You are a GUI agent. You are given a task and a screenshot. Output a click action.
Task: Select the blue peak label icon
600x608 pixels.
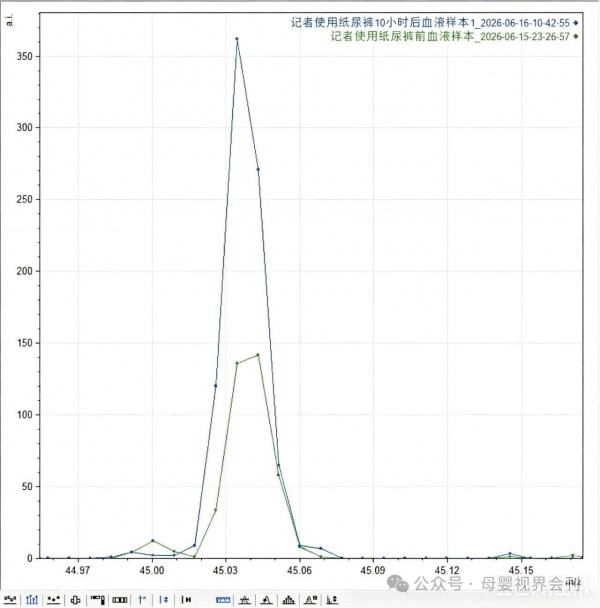click(x=142, y=600)
